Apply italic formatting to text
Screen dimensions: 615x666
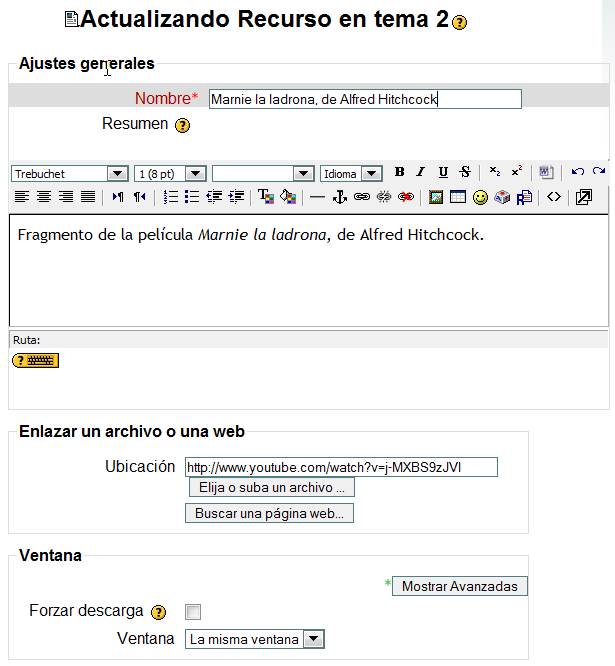click(421, 173)
